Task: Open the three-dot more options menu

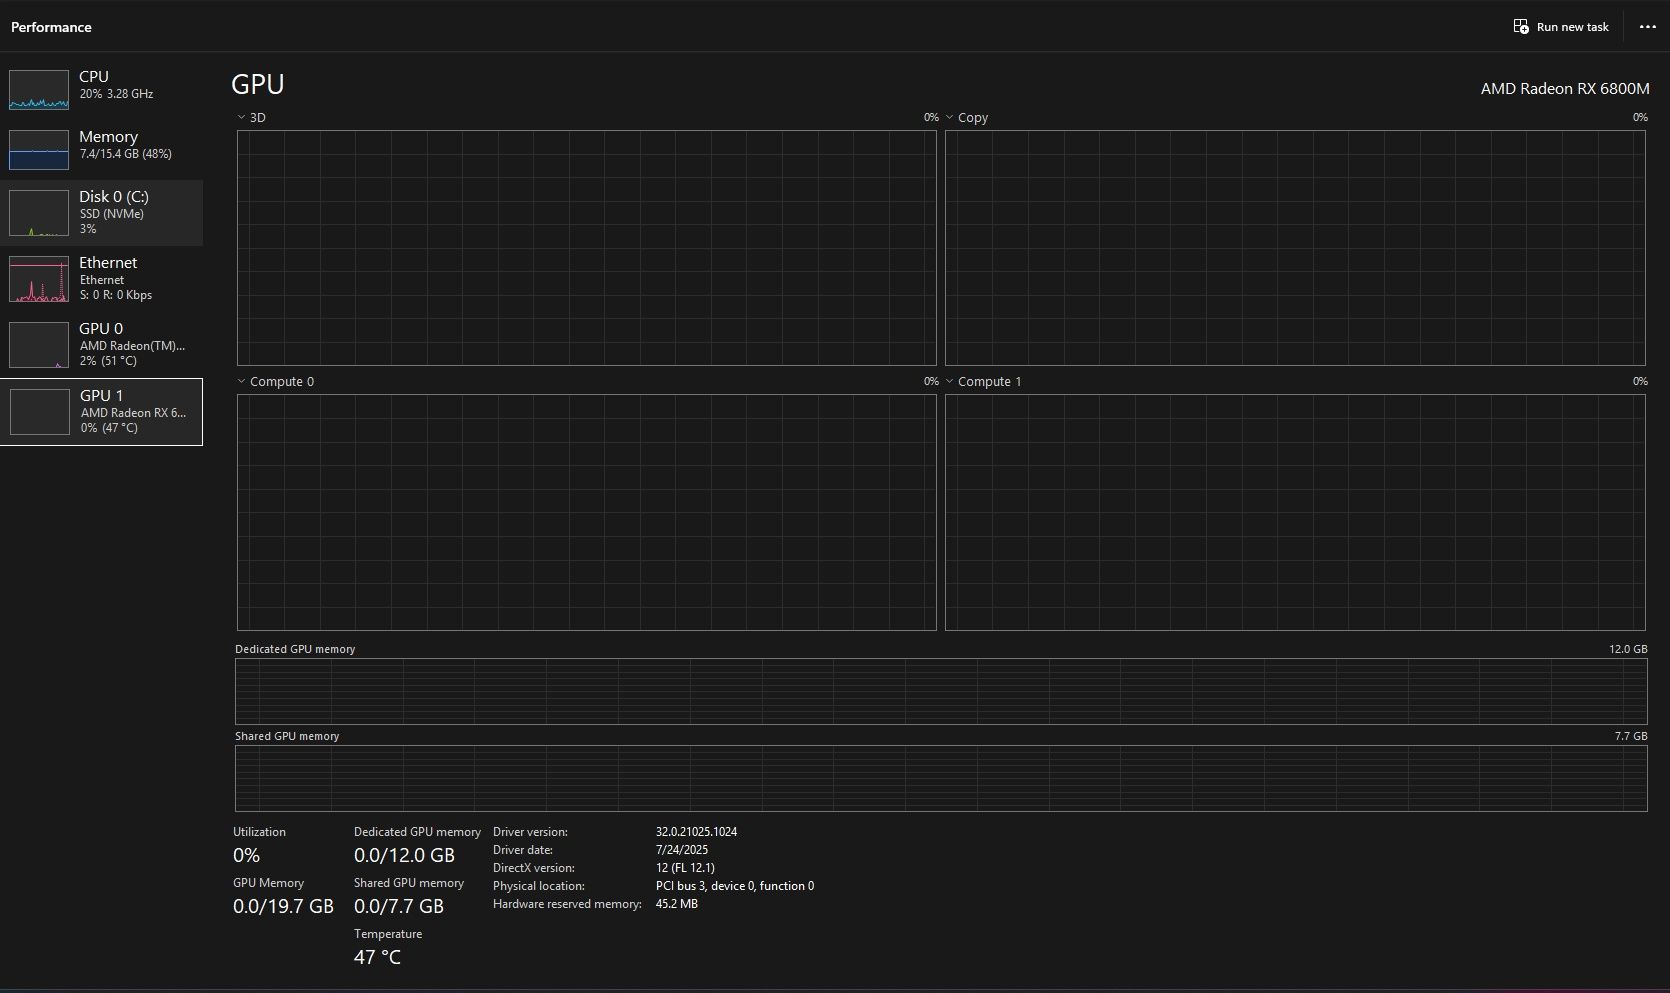Action: point(1648,27)
